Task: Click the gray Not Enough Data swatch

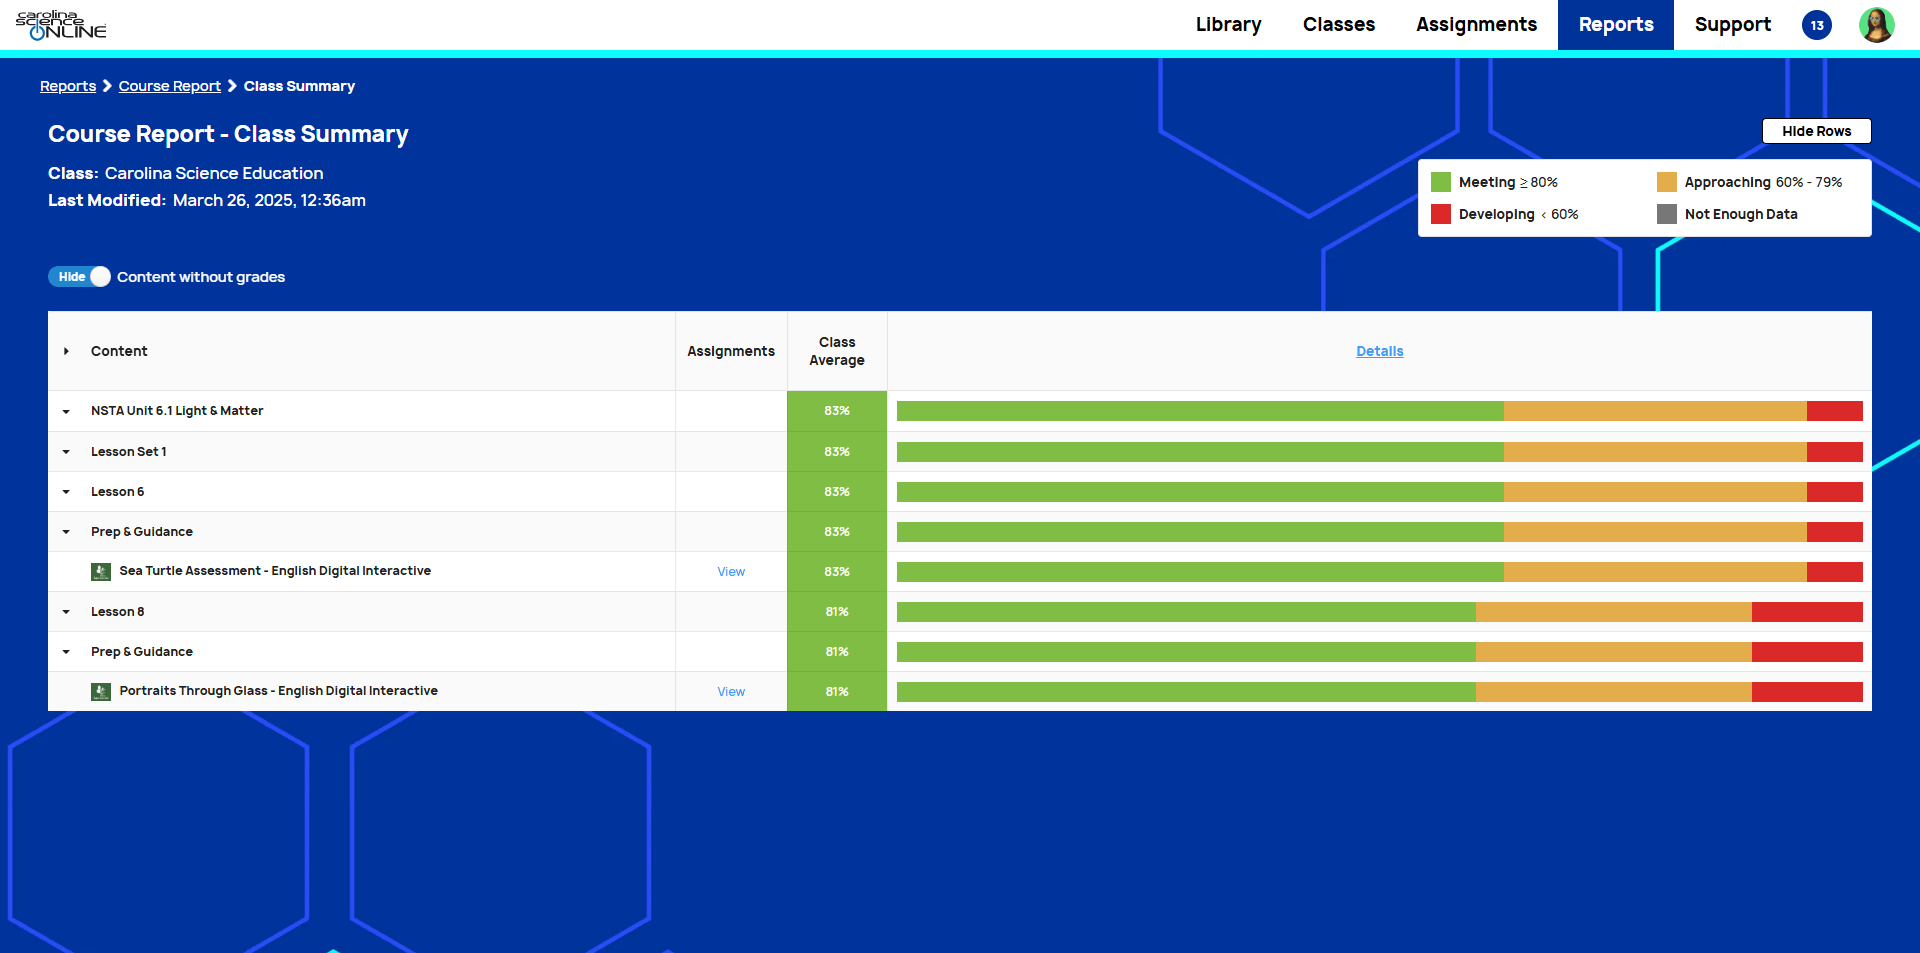Action: coord(1667,214)
